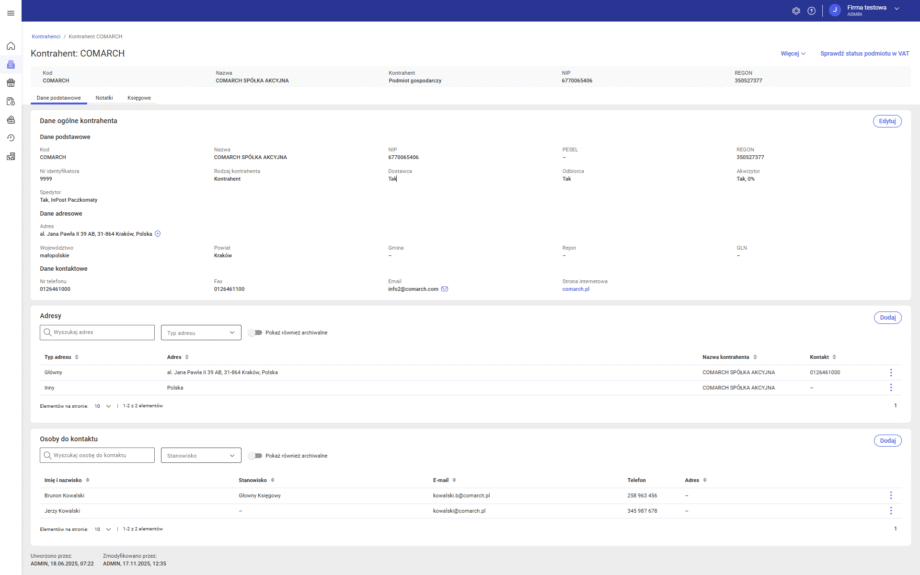Switch to the Notatki tab
This screenshot has height=575, width=920.
[x=104, y=98]
